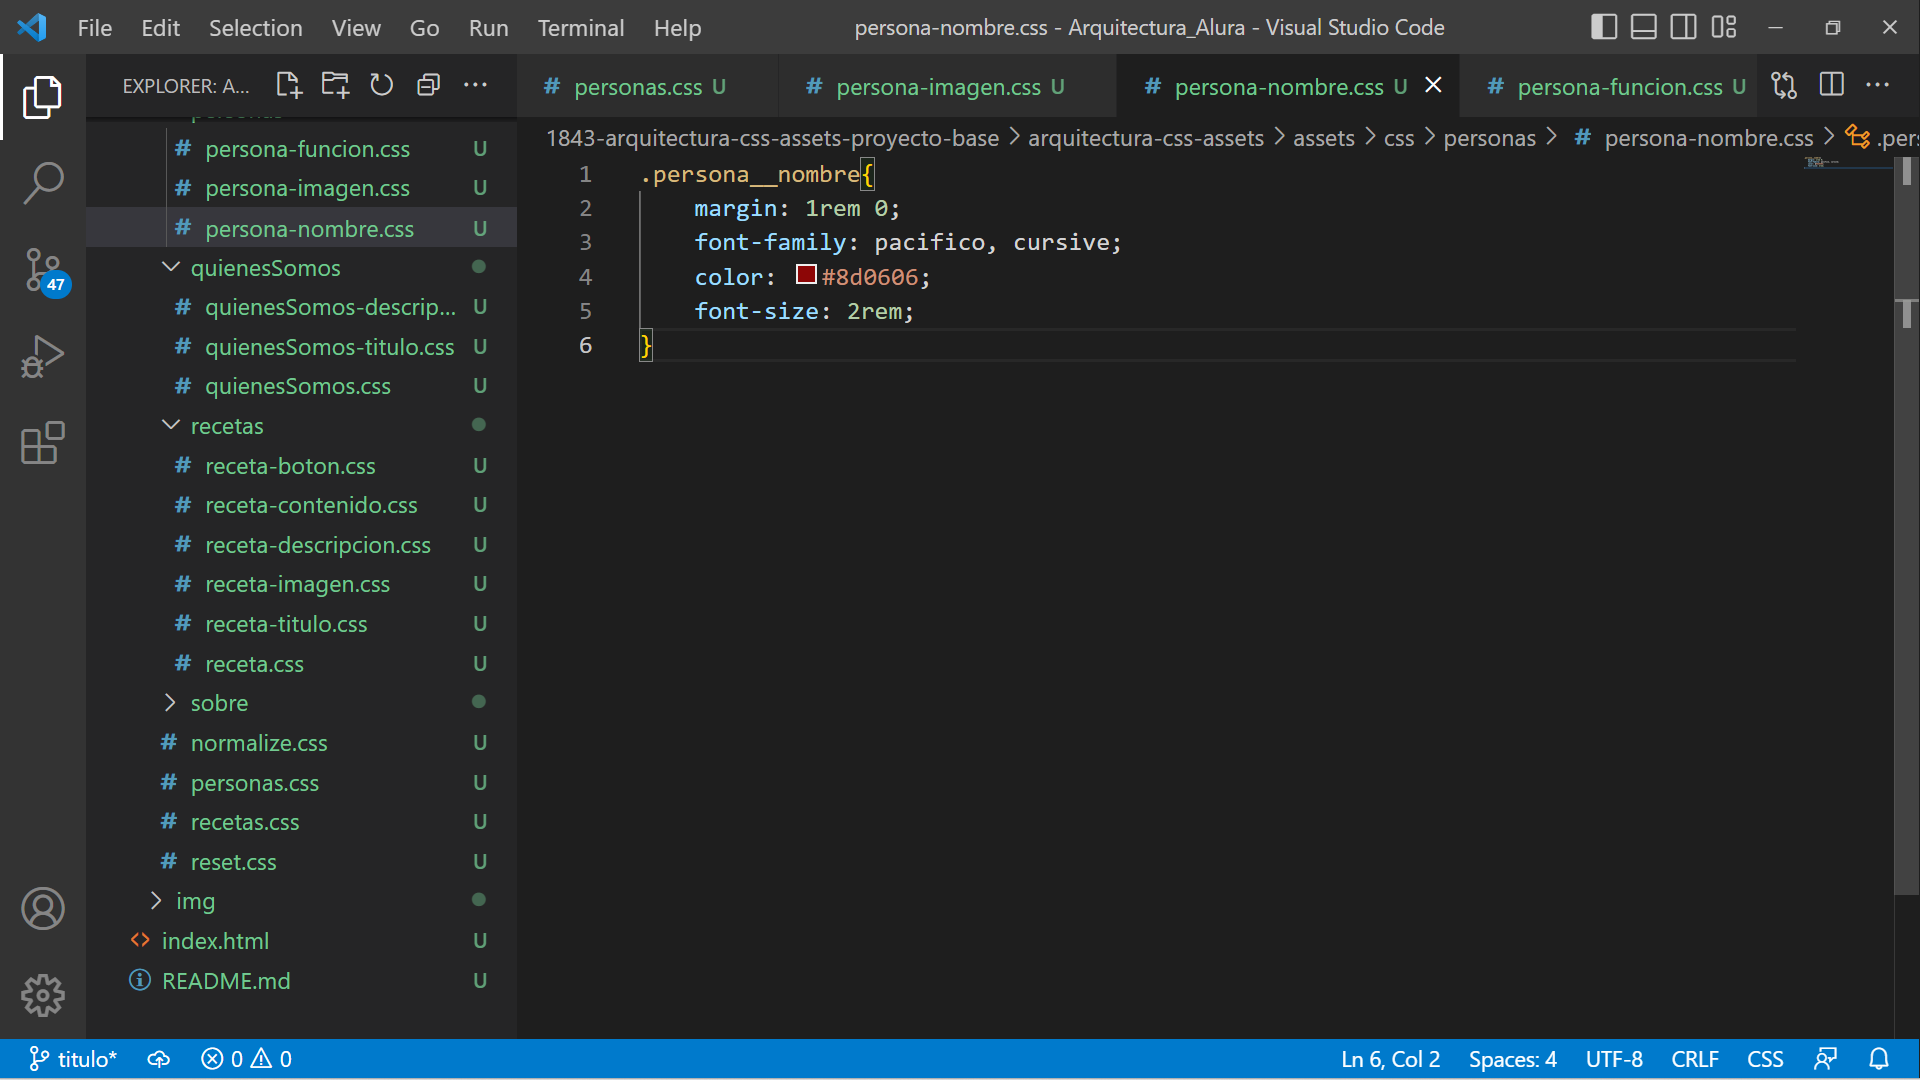Viewport: 1920px width, 1080px height.
Task: Click the editor vertical scrollbar
Action: click(1906, 525)
